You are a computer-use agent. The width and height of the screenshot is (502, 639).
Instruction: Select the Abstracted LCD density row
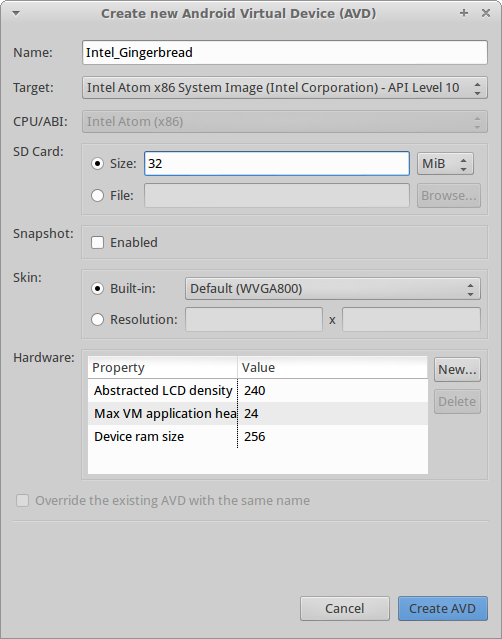click(258, 390)
